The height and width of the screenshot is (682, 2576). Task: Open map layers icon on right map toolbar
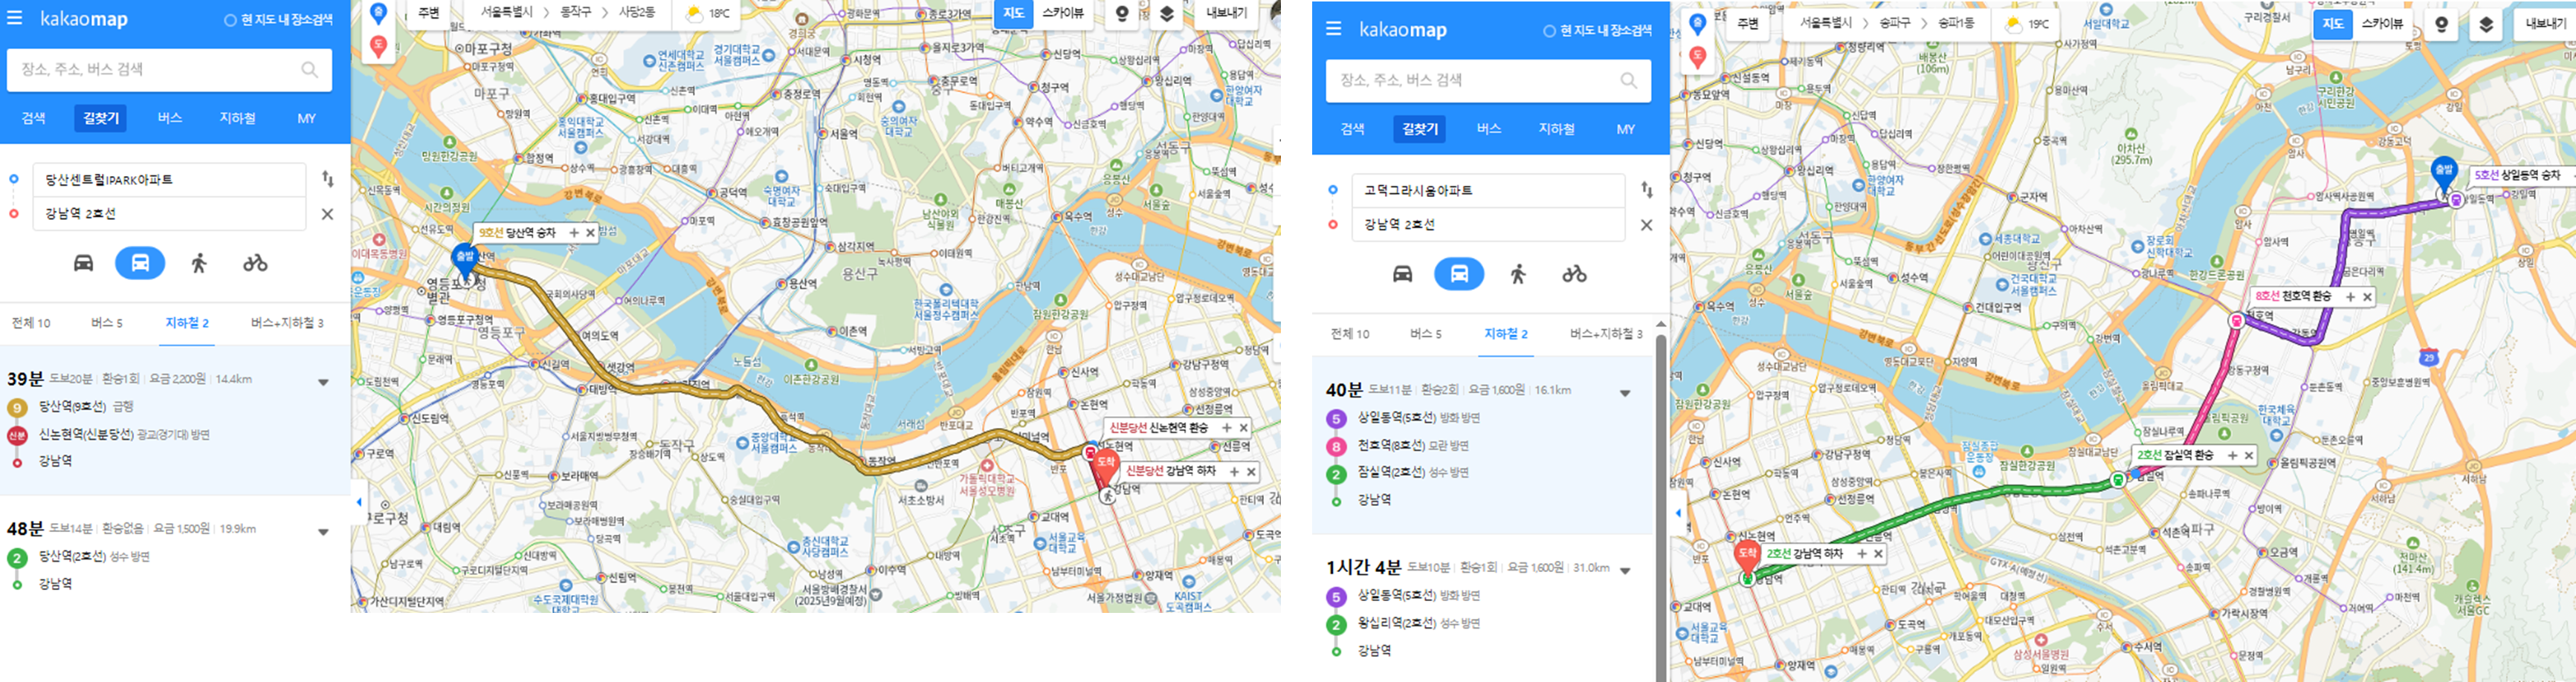click(2486, 25)
